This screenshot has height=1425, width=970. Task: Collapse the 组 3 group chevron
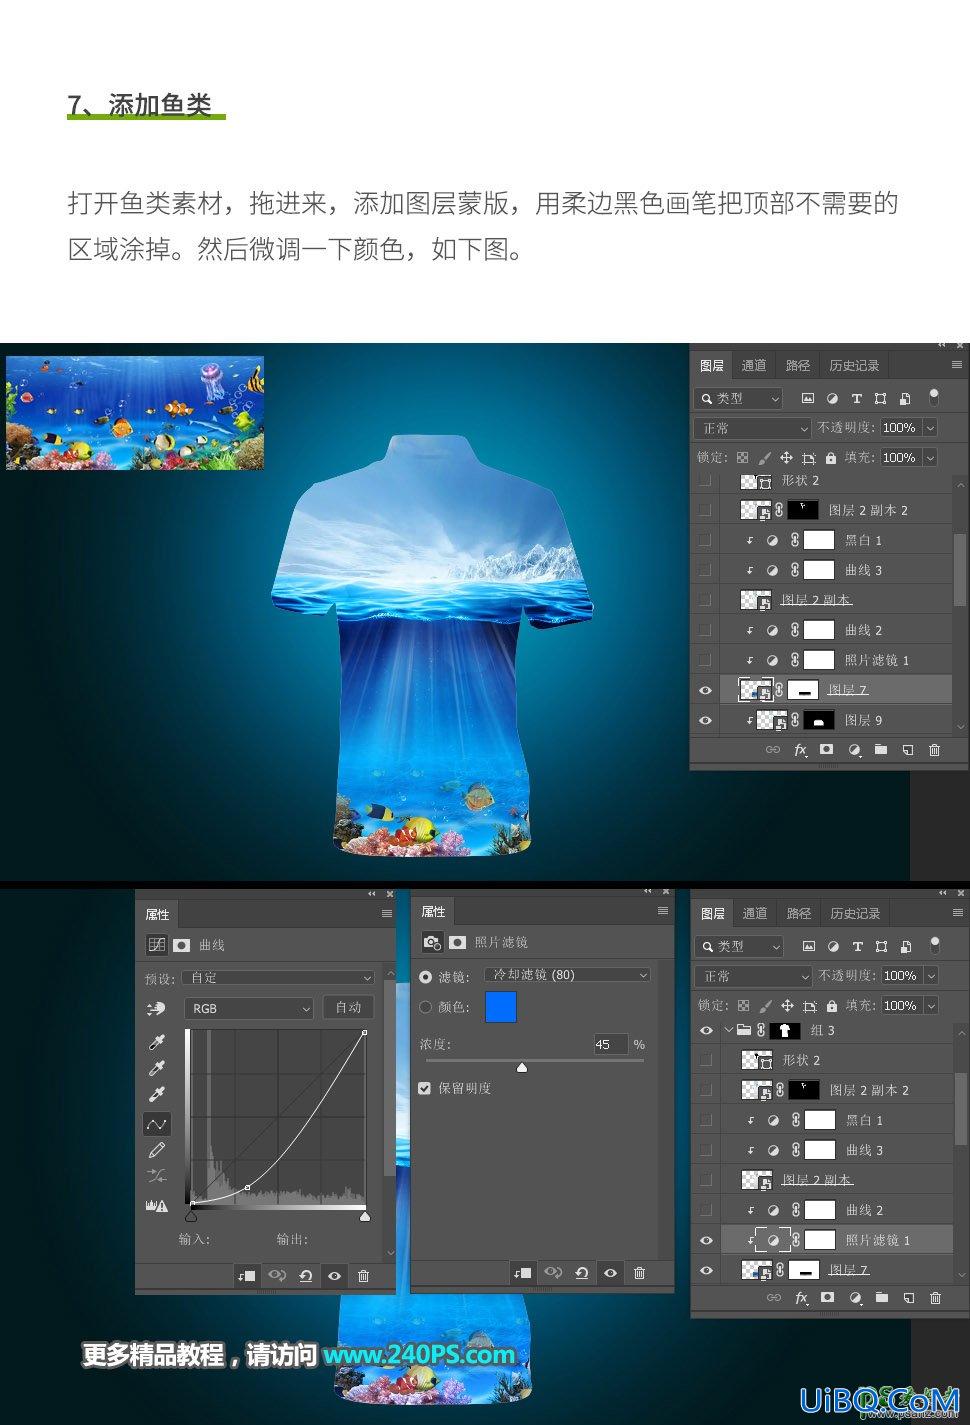(x=727, y=1030)
